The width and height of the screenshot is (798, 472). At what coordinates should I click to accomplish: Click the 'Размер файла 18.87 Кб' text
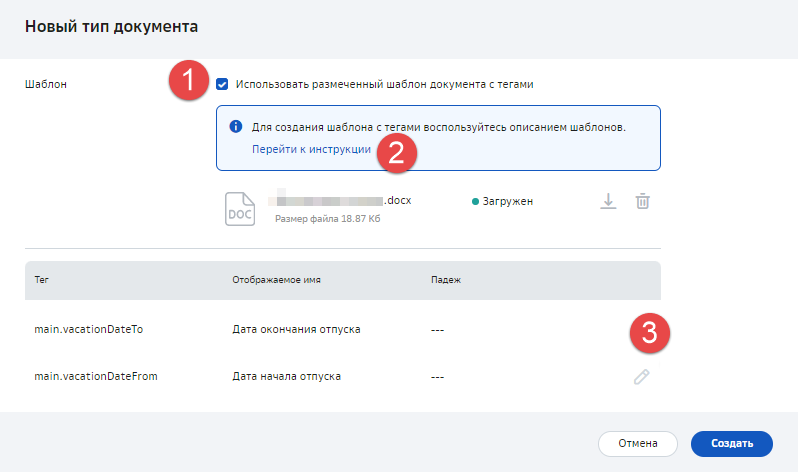coord(328,219)
